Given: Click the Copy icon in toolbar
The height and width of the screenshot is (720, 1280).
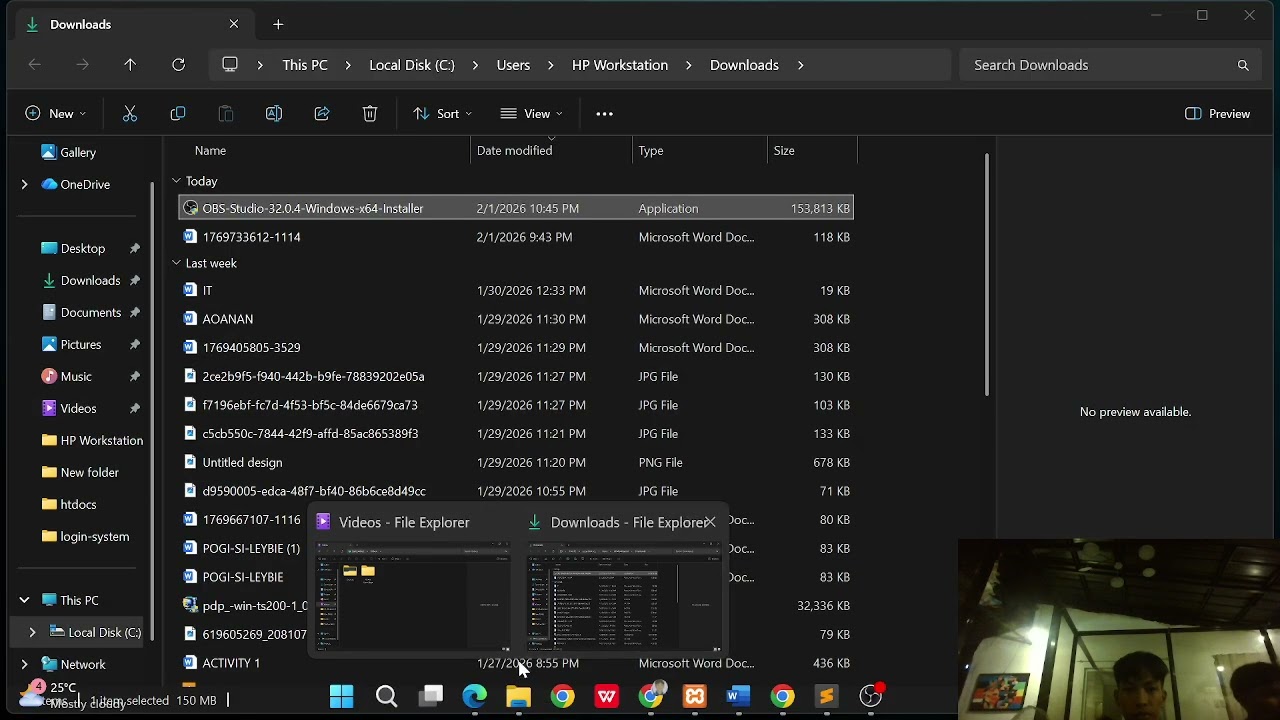Looking at the screenshot, I should 178,114.
